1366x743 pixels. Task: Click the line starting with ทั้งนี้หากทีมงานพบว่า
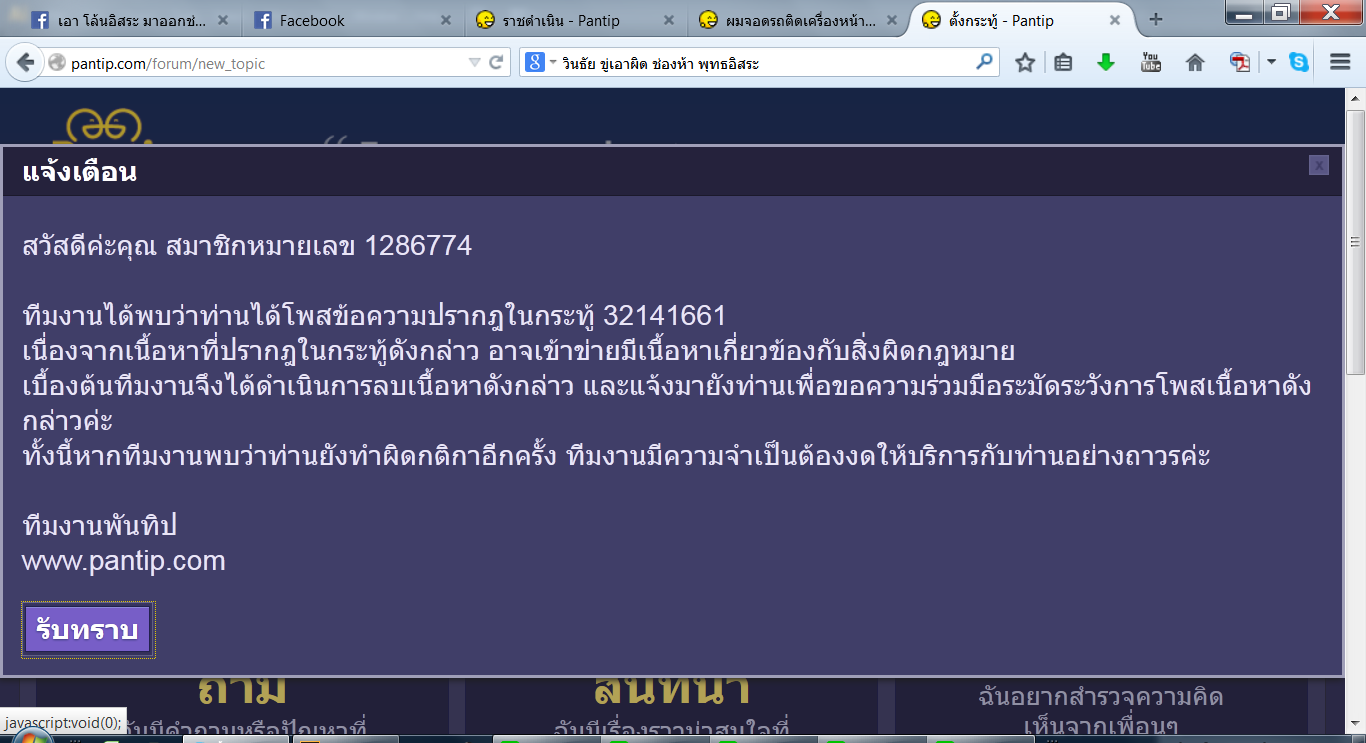tap(616, 456)
